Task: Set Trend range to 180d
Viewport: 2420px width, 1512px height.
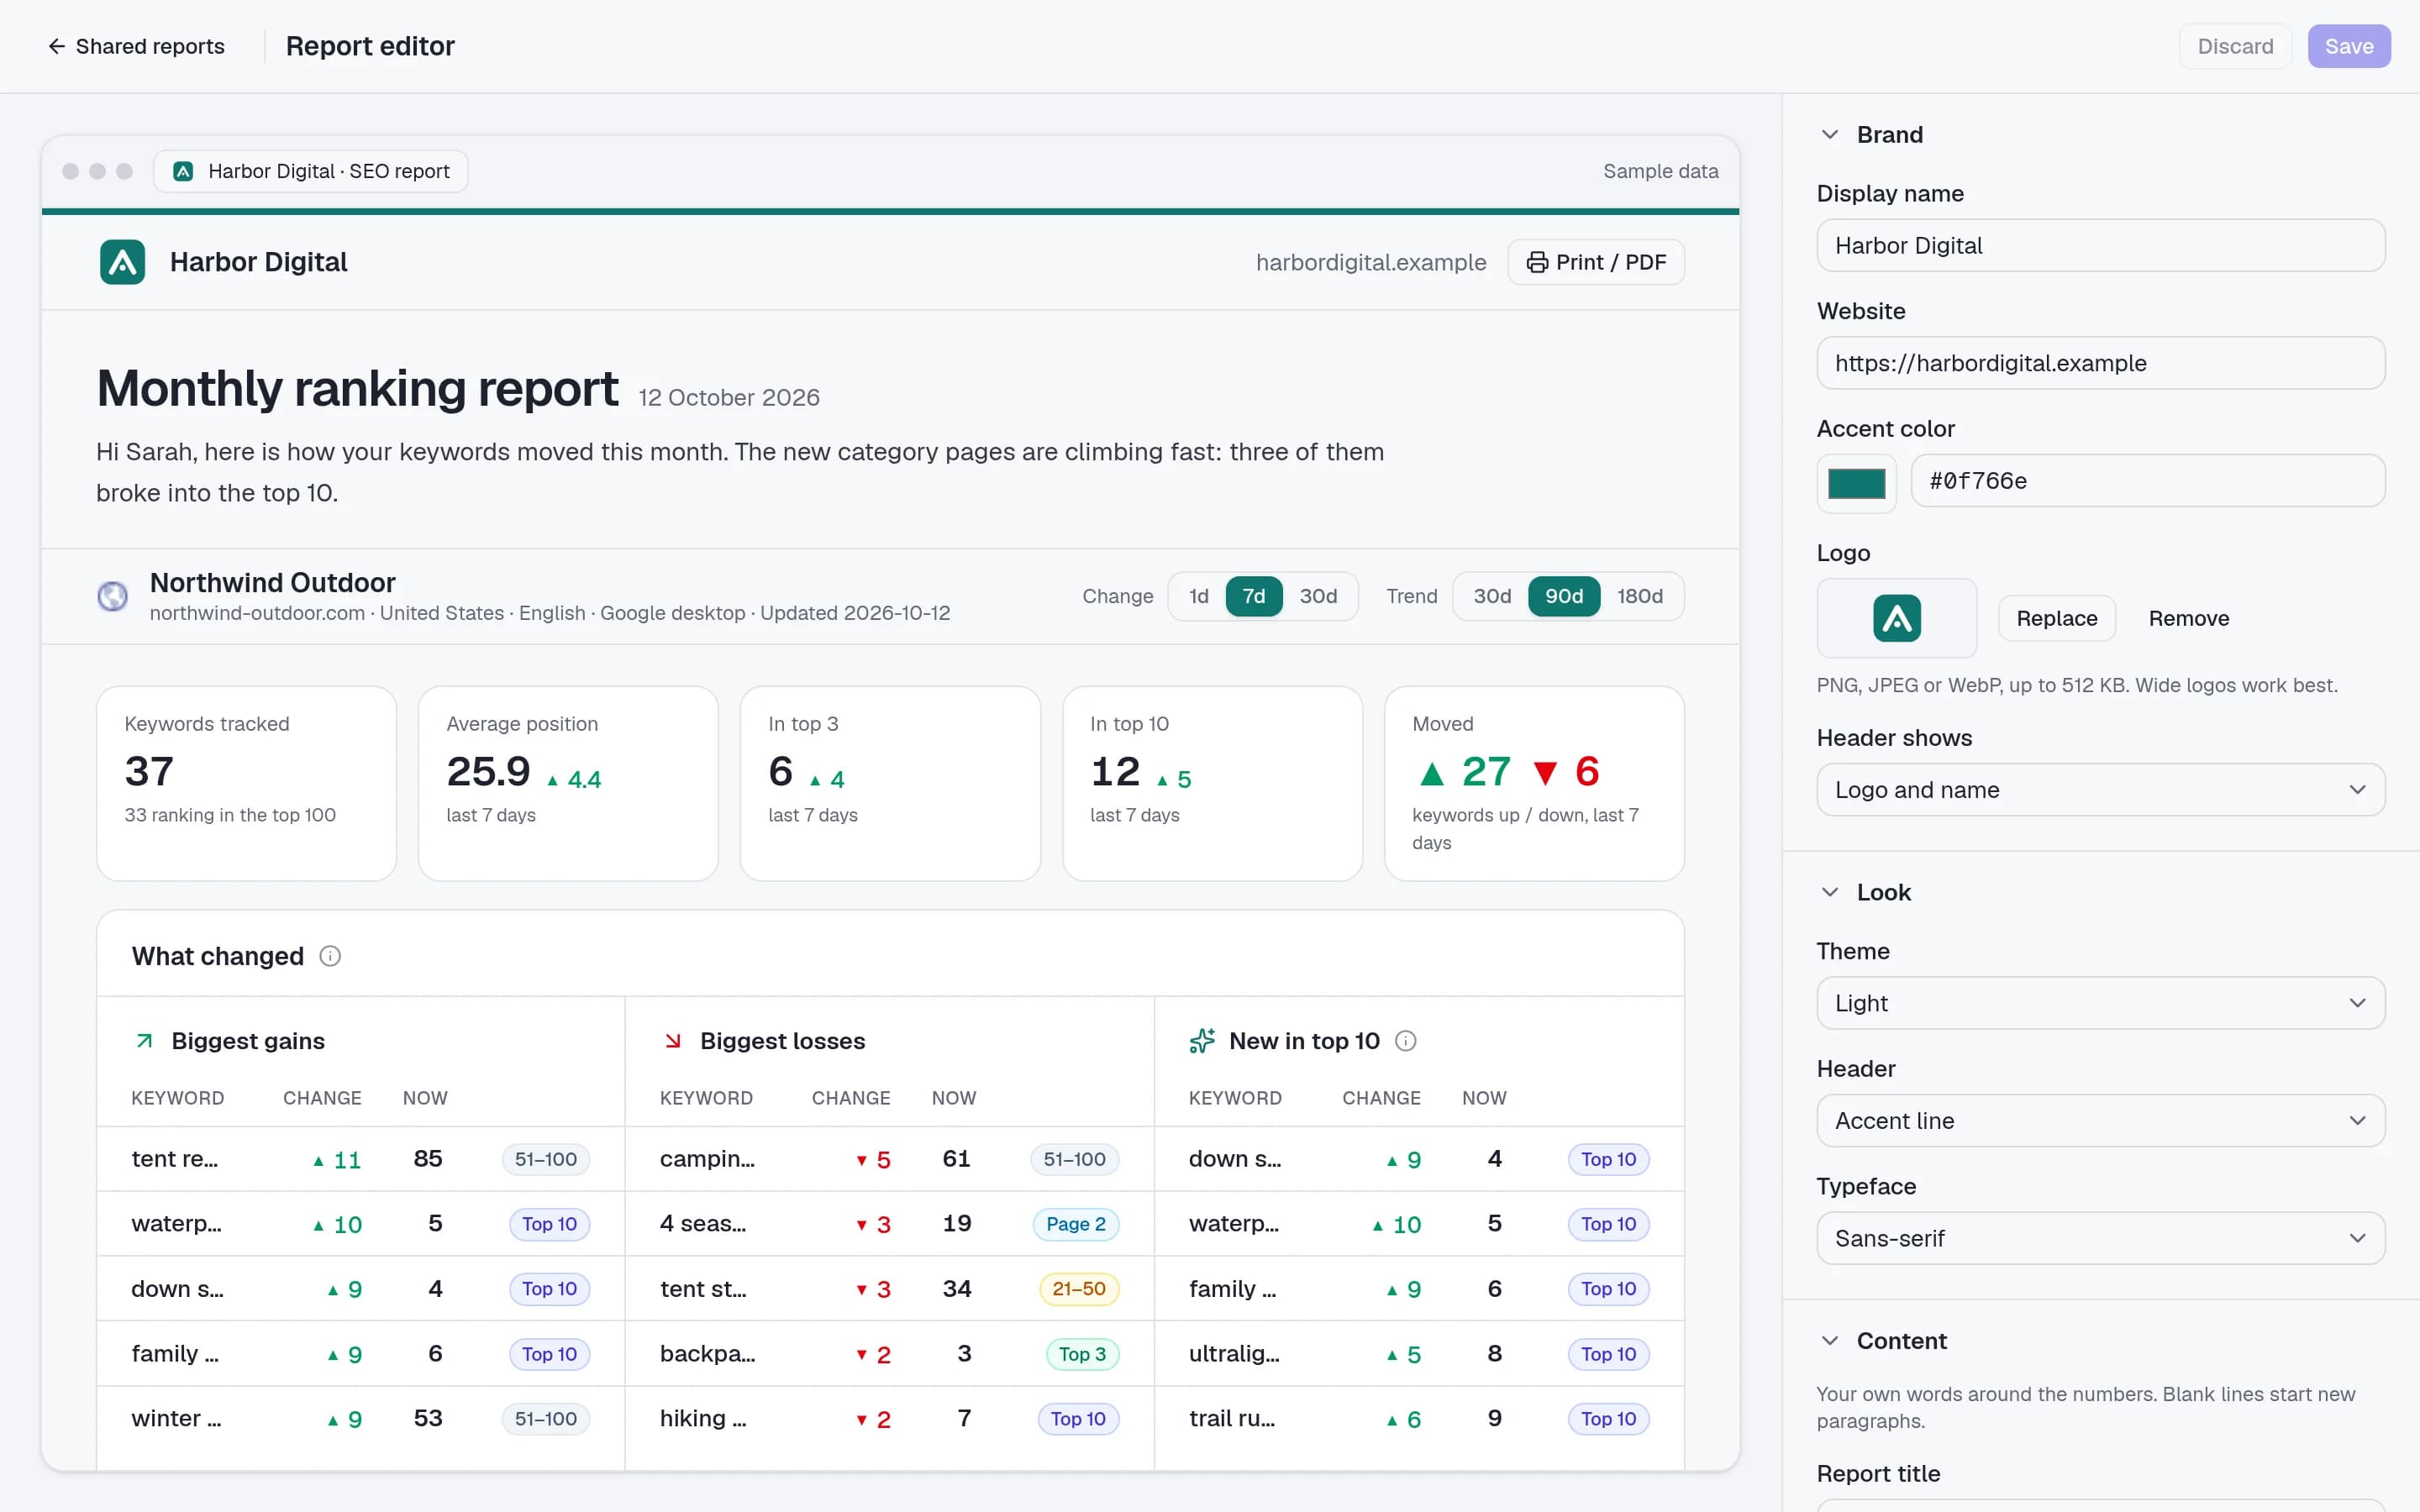Action: pyautogui.click(x=1640, y=596)
